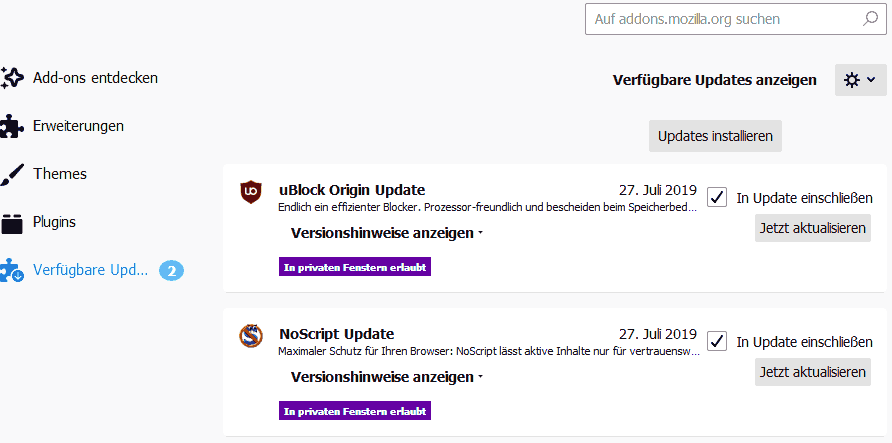Click Jetzt aktualisieren for uBlock Origin

pyautogui.click(x=812, y=228)
